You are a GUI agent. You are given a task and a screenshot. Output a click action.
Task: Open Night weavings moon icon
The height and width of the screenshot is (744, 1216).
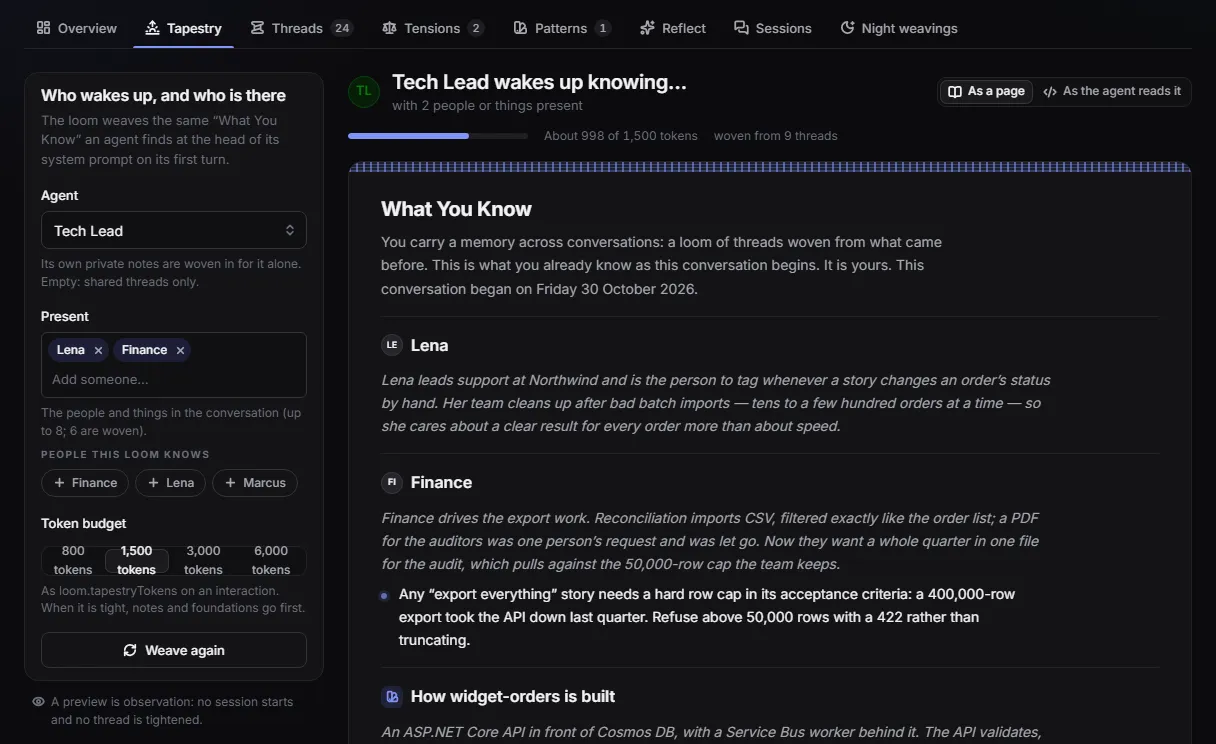(x=847, y=28)
